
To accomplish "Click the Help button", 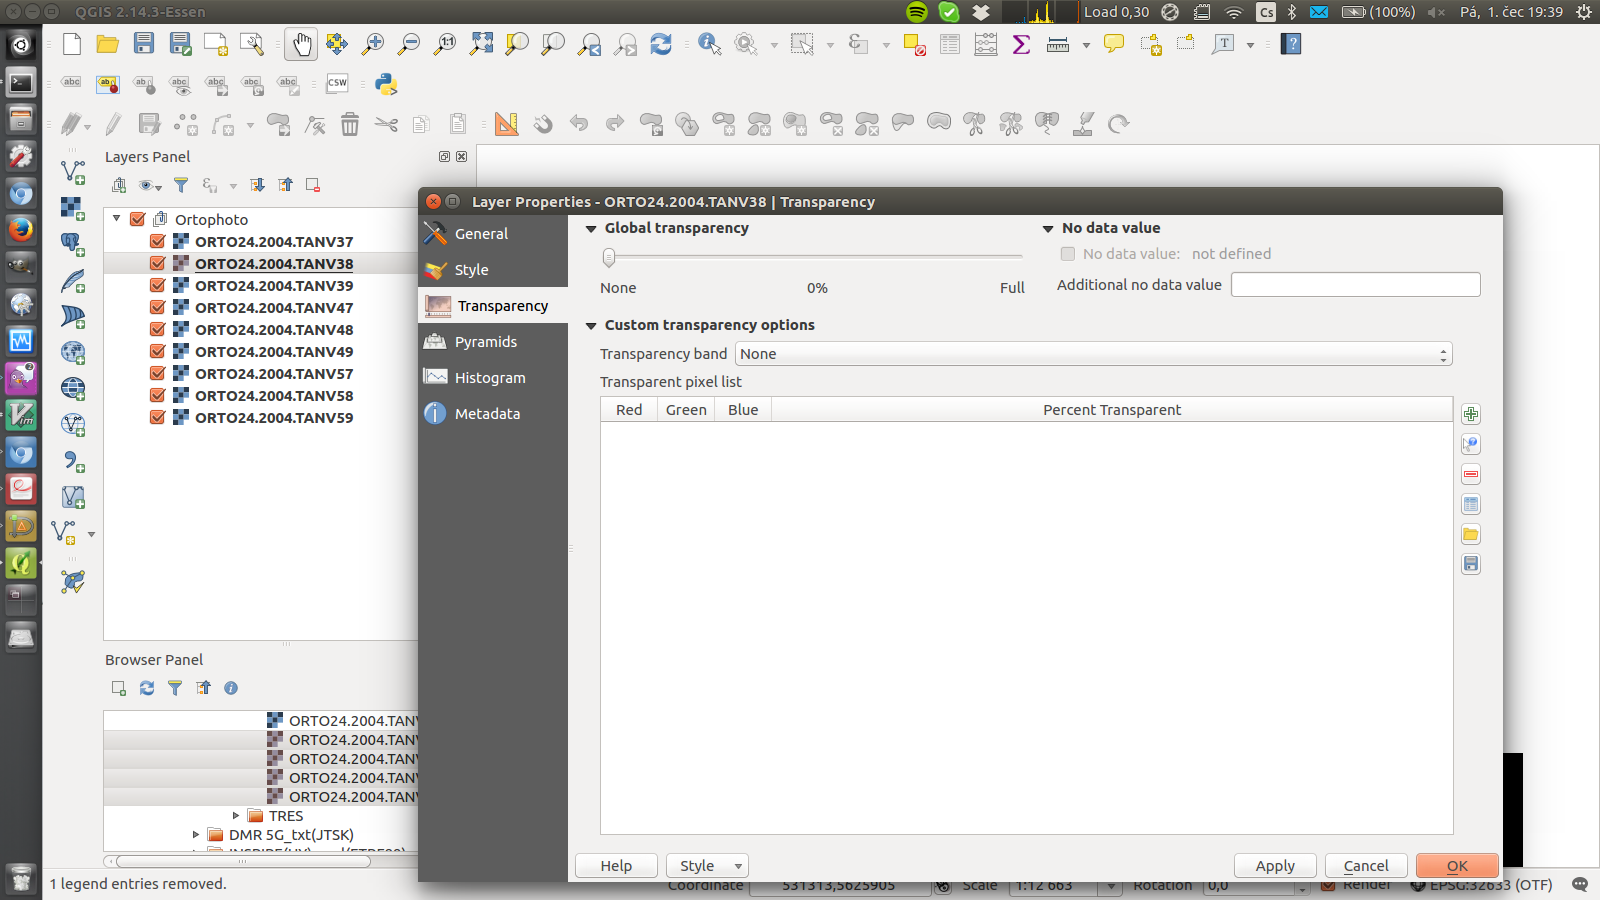I will [616, 866].
